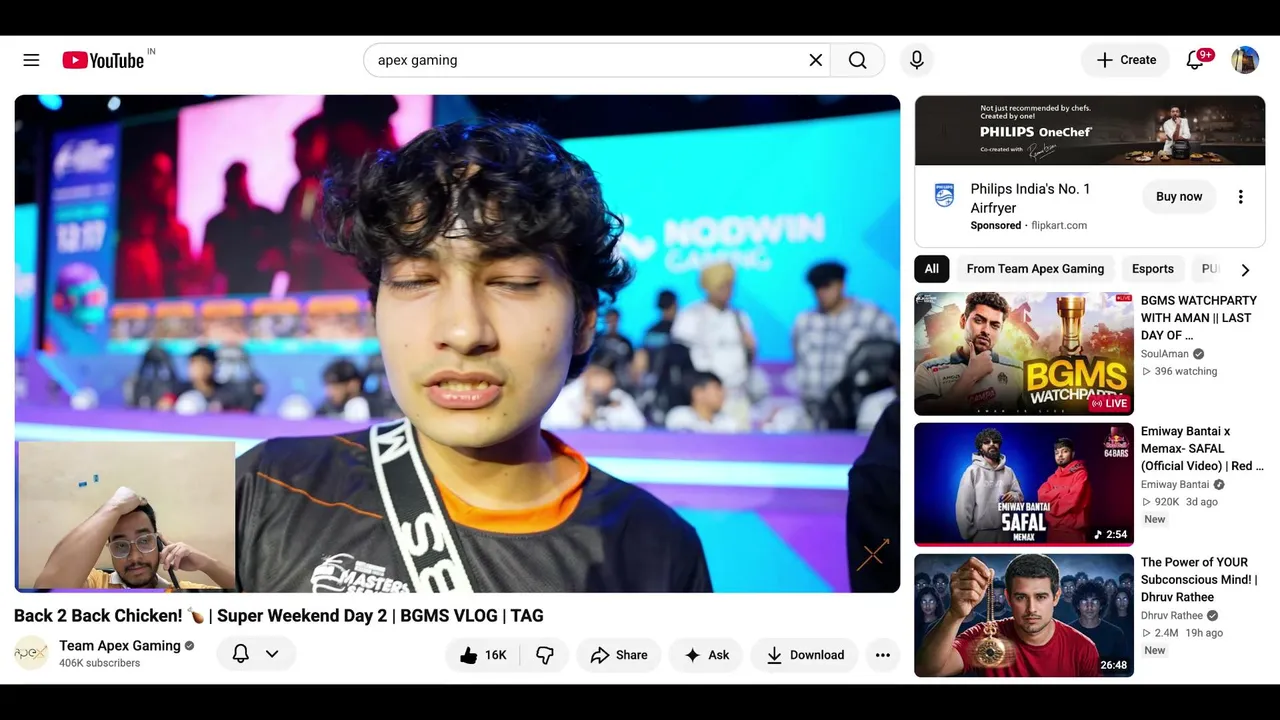Dislike the video
This screenshot has width=1280, height=720.
point(545,655)
